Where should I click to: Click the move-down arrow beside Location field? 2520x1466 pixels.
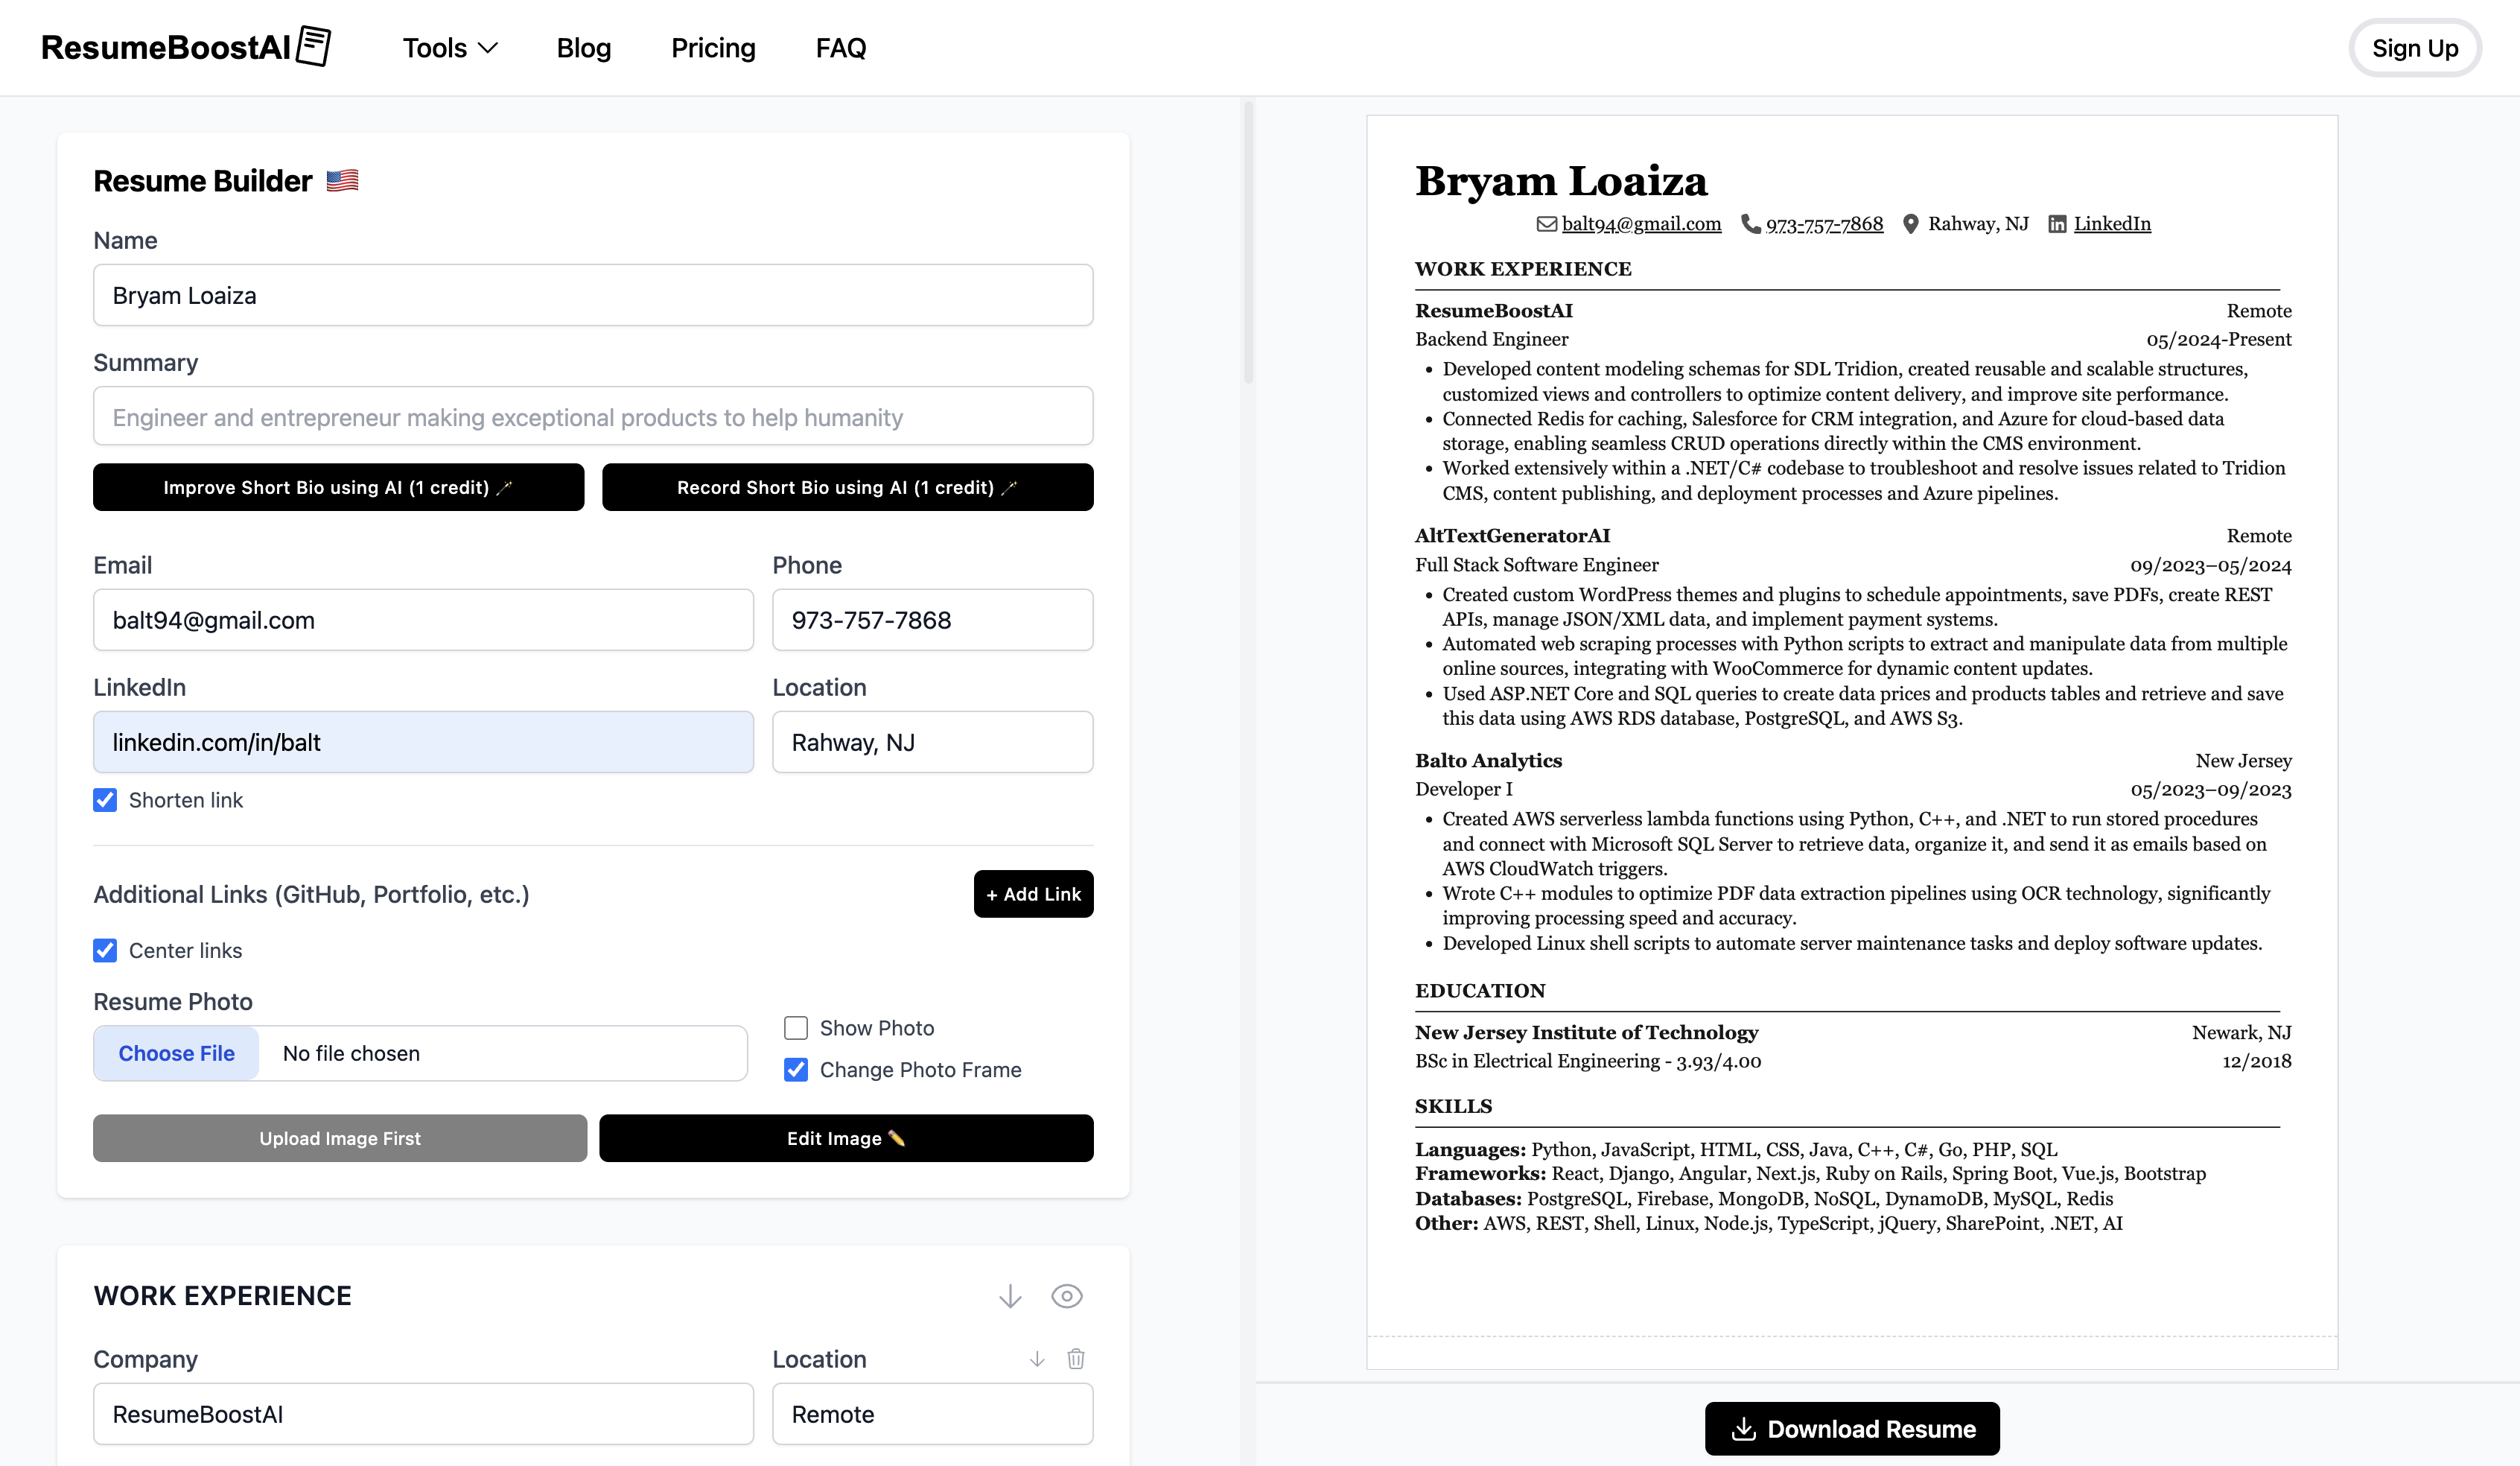[x=1037, y=1359]
